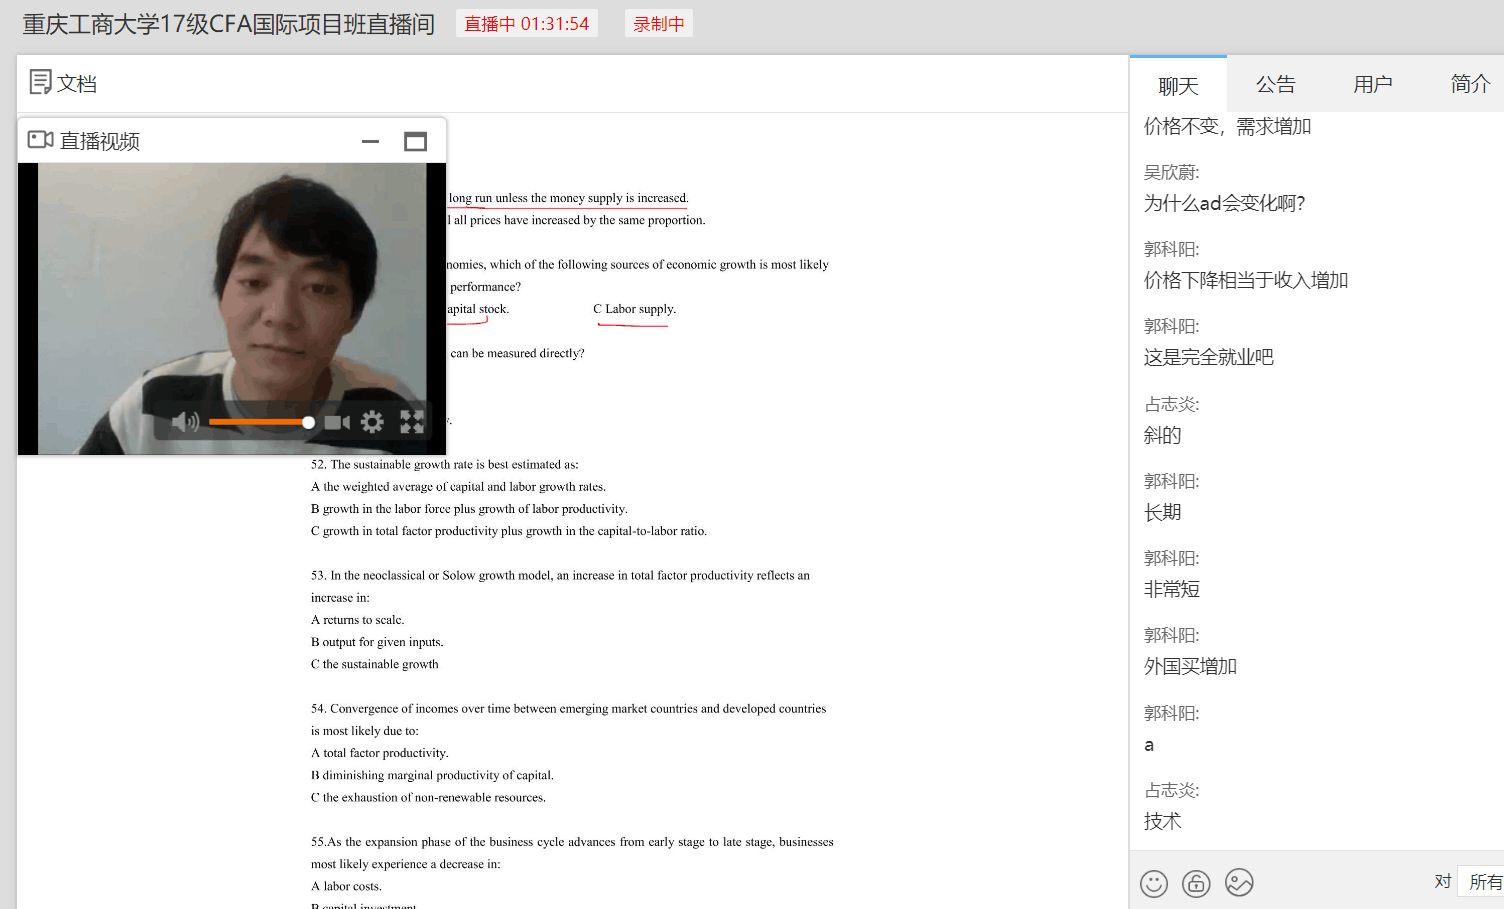Click the 文档 document panel header
The image size is (1504, 909).
(x=64, y=83)
